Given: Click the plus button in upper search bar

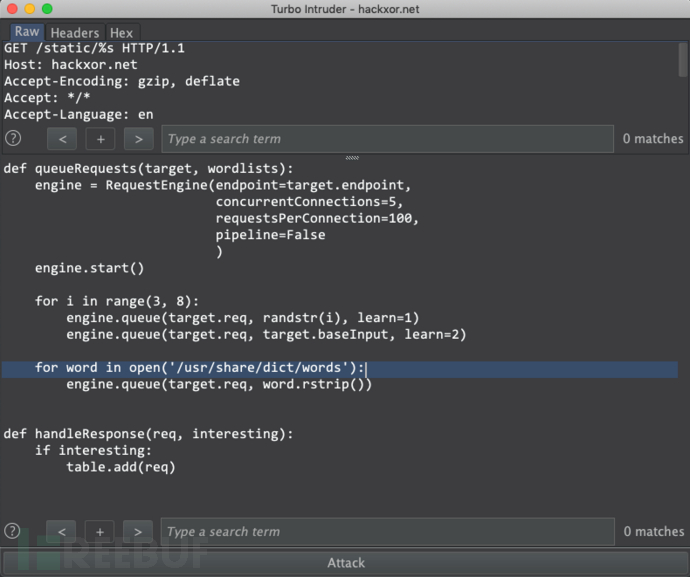Looking at the screenshot, I should pyautogui.click(x=100, y=139).
